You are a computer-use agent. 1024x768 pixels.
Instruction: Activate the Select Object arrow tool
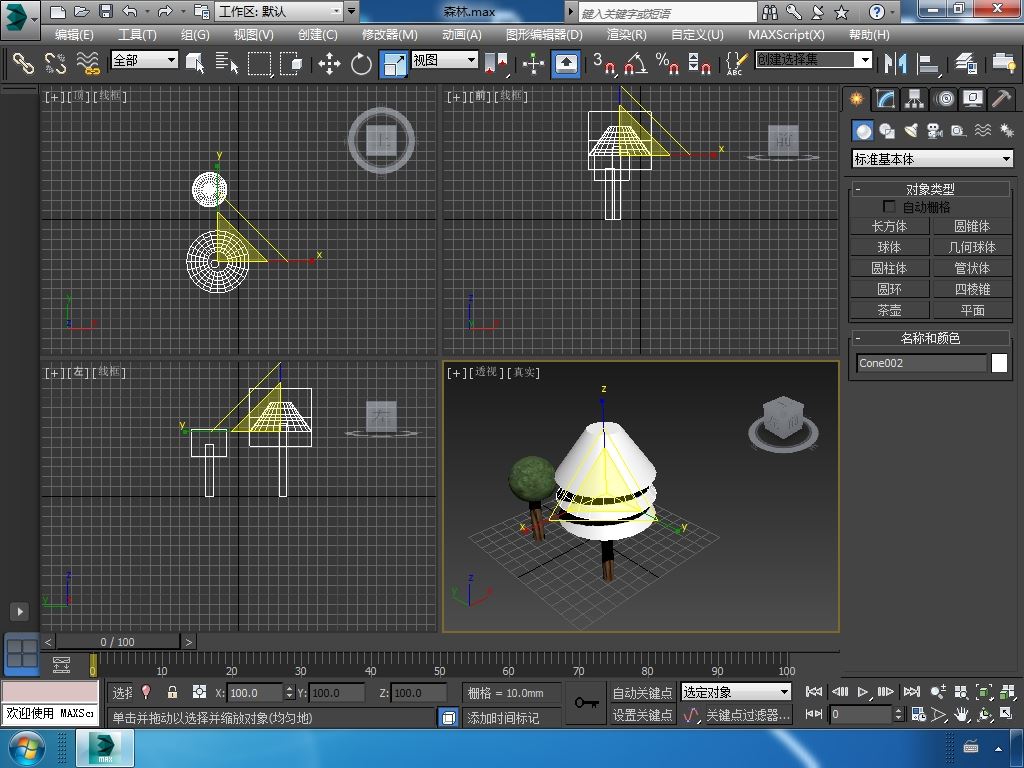point(195,63)
